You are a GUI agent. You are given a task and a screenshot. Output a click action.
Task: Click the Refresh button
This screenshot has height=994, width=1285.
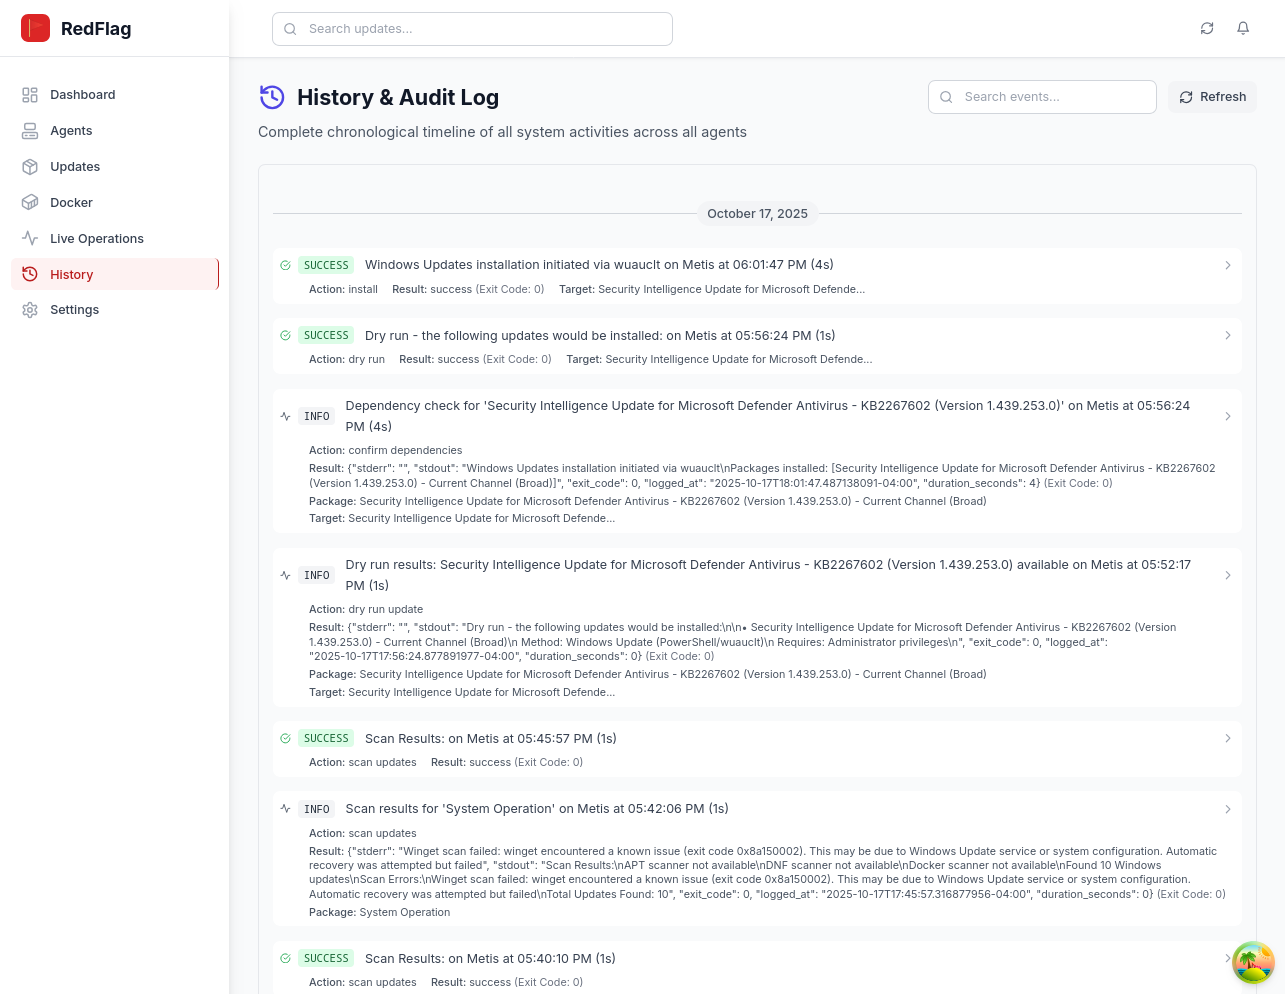coord(1212,97)
